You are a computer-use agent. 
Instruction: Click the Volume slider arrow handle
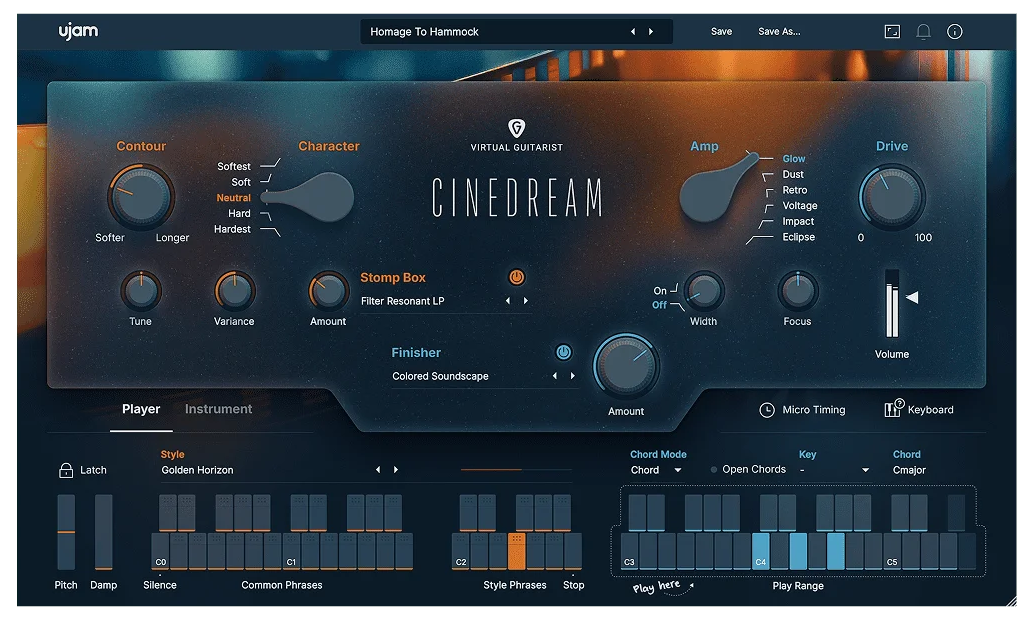click(912, 297)
